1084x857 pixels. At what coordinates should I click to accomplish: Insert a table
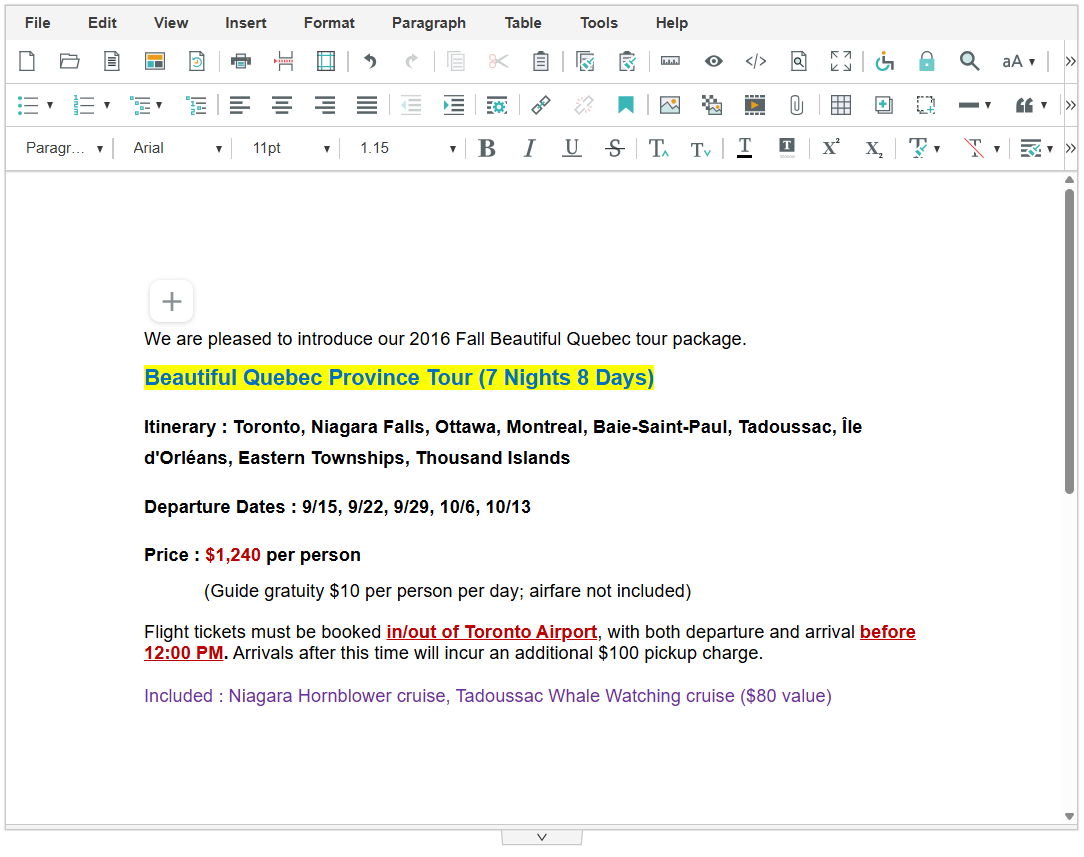841,105
